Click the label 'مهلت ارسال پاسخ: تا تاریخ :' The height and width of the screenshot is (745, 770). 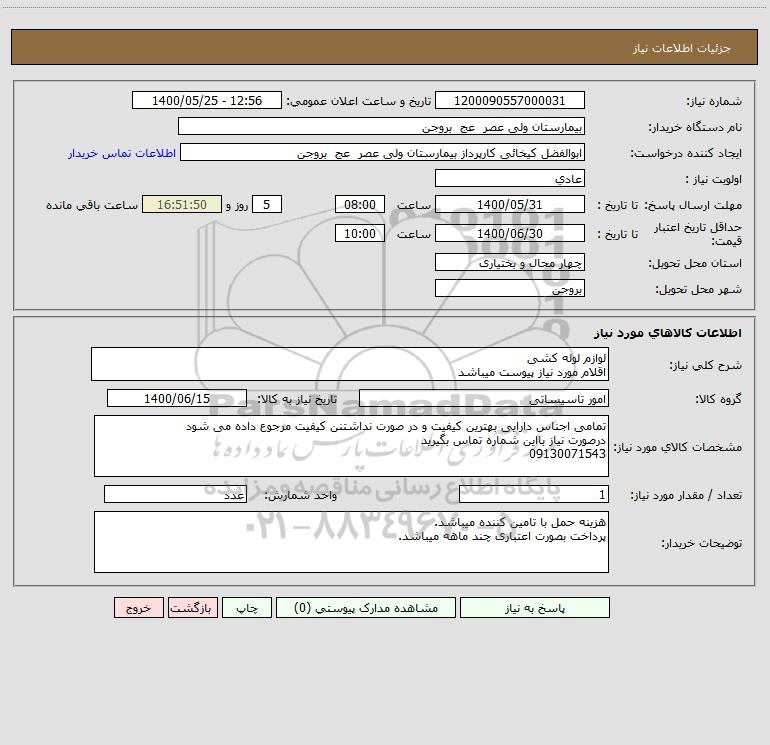tap(669, 205)
